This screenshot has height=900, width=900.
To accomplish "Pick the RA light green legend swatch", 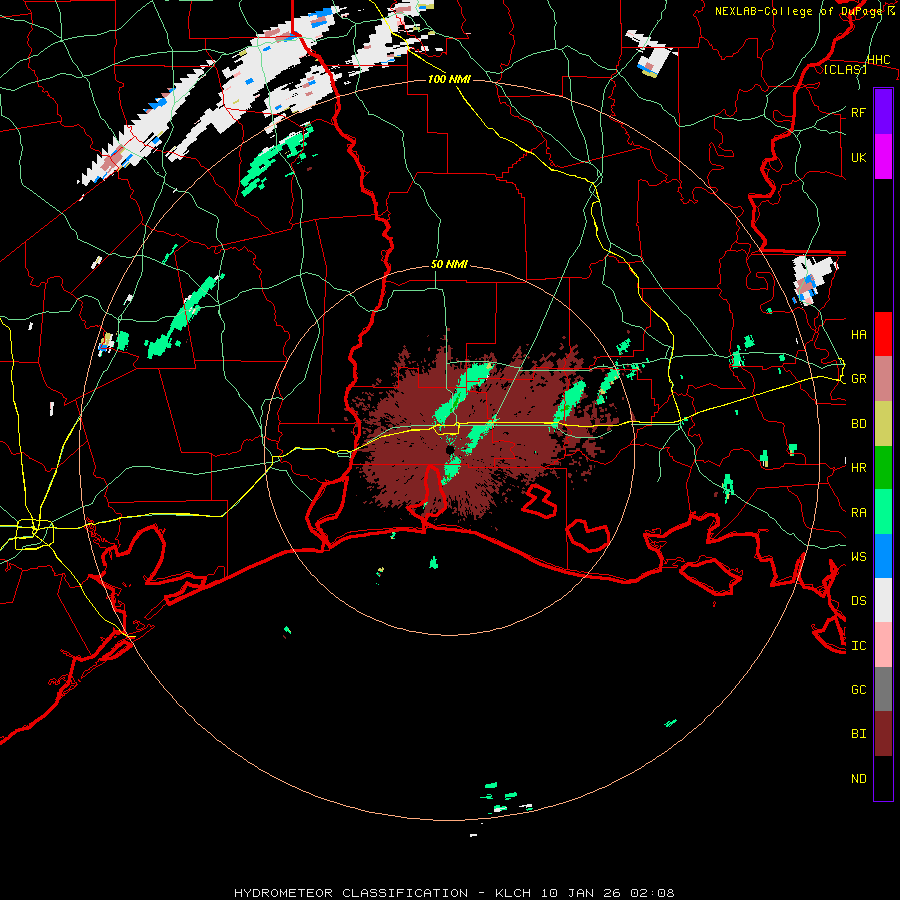I will [883, 512].
